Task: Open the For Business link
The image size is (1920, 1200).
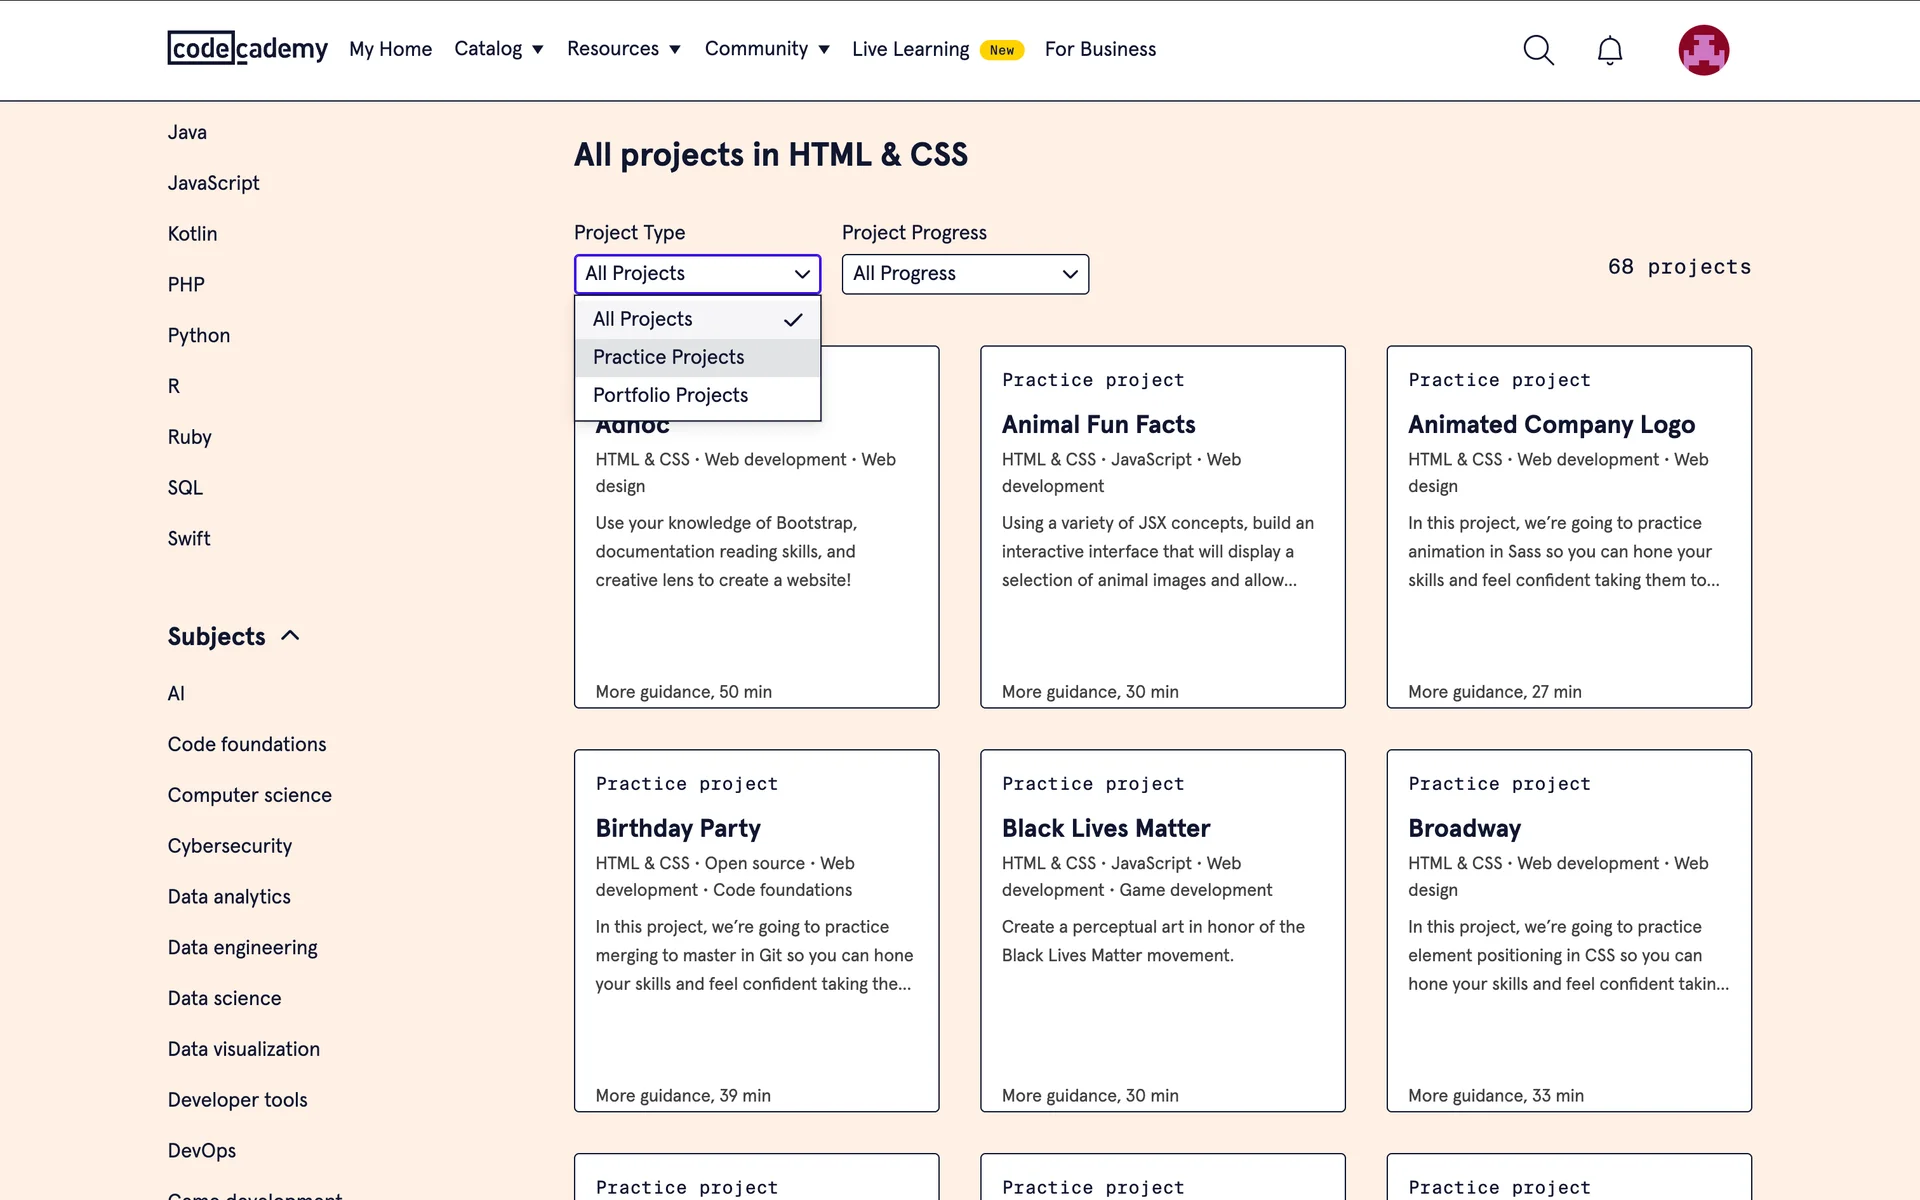Action: pyautogui.click(x=1100, y=49)
